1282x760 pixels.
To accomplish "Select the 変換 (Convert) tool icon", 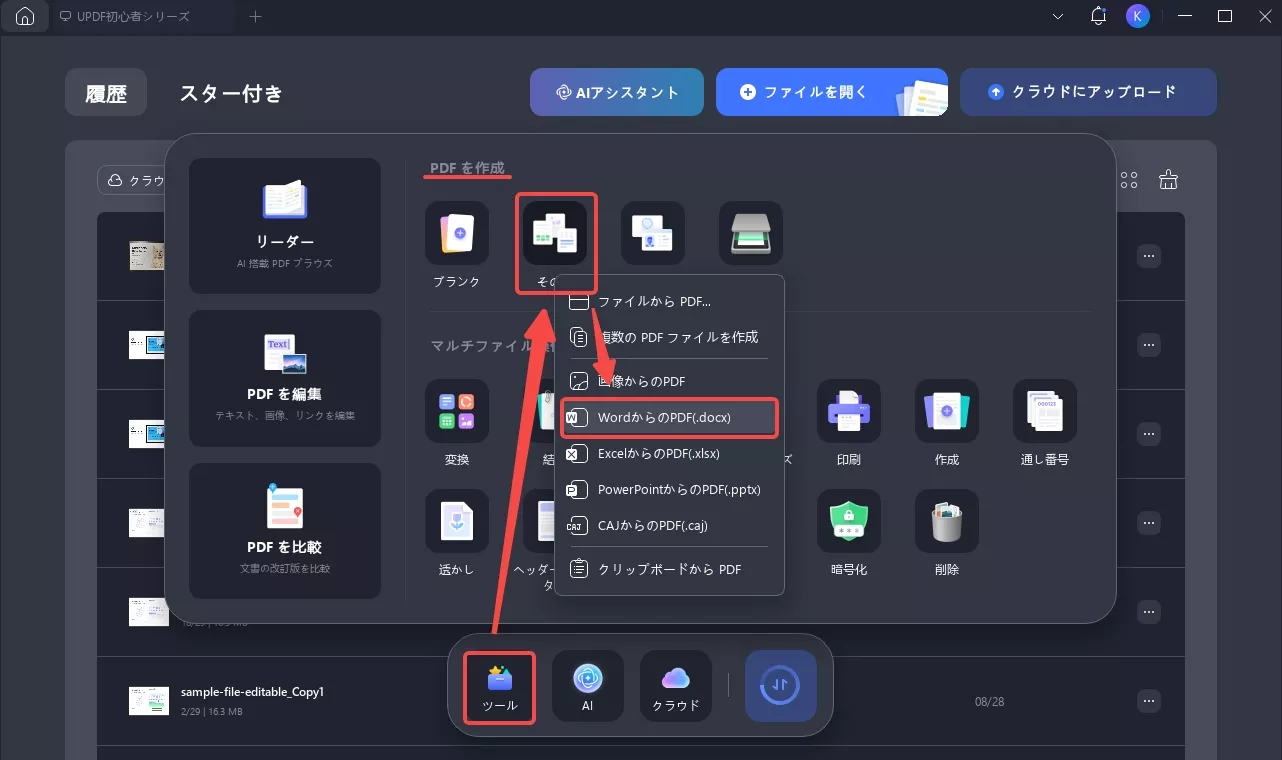I will (457, 412).
